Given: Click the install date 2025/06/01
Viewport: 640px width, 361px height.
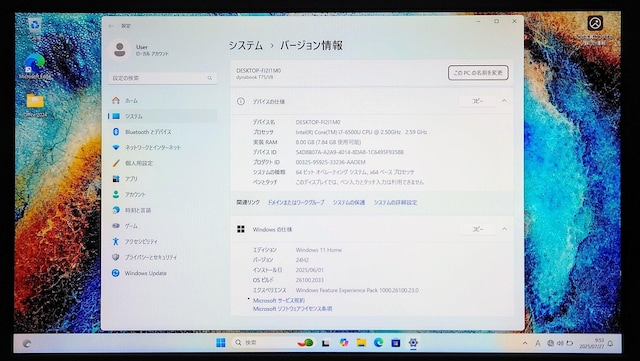Looking at the screenshot, I should pyautogui.click(x=309, y=270).
